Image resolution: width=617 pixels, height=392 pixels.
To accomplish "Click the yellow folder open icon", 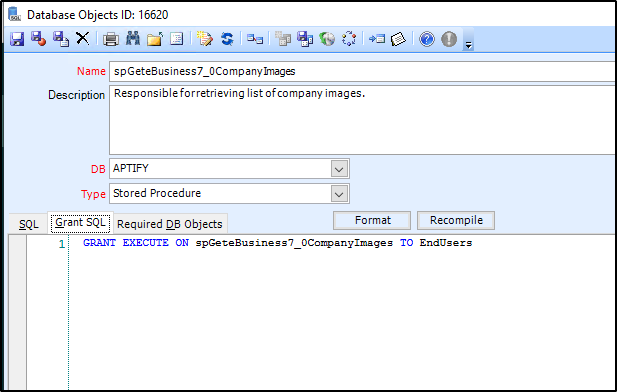I will (155, 39).
